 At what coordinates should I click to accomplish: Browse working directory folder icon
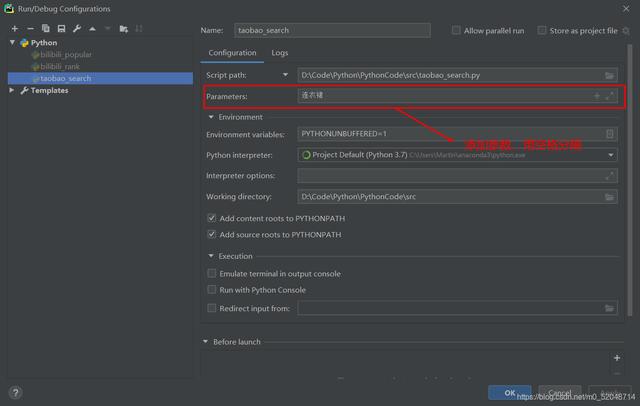click(610, 197)
